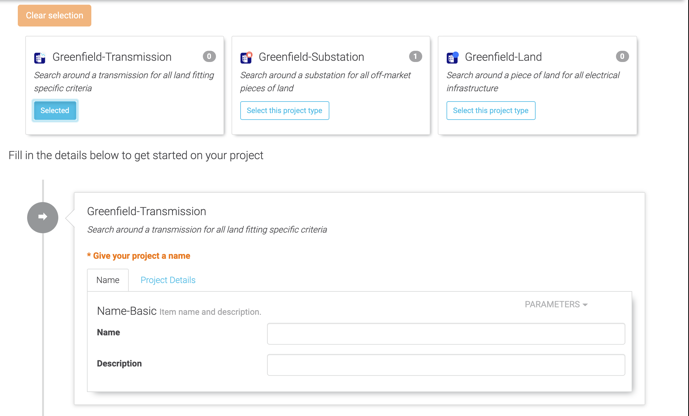
Task: Click the count badge on Greenfield-Land card
Action: 622,57
